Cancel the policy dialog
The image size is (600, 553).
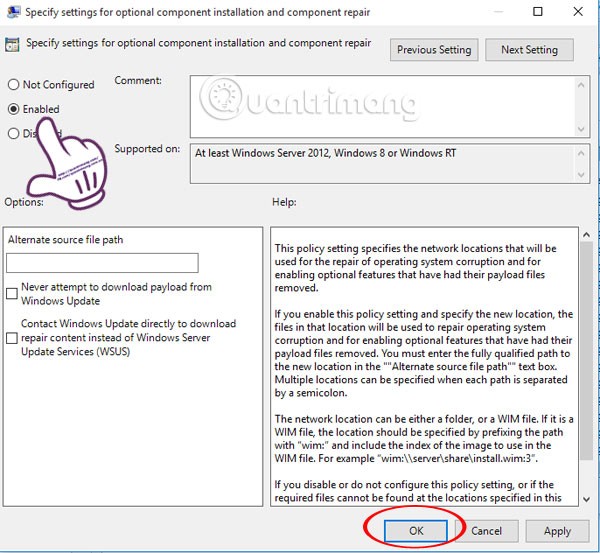(486, 530)
